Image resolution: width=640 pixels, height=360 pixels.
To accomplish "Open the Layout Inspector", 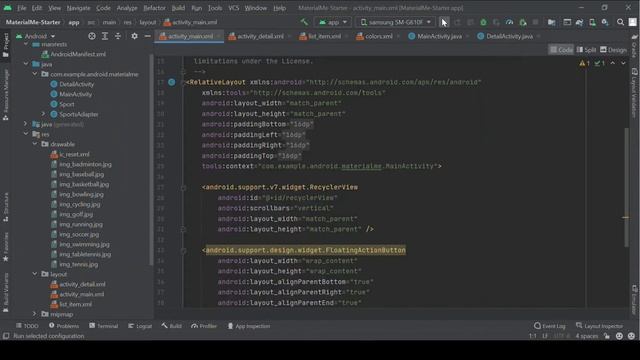I will [599, 326].
